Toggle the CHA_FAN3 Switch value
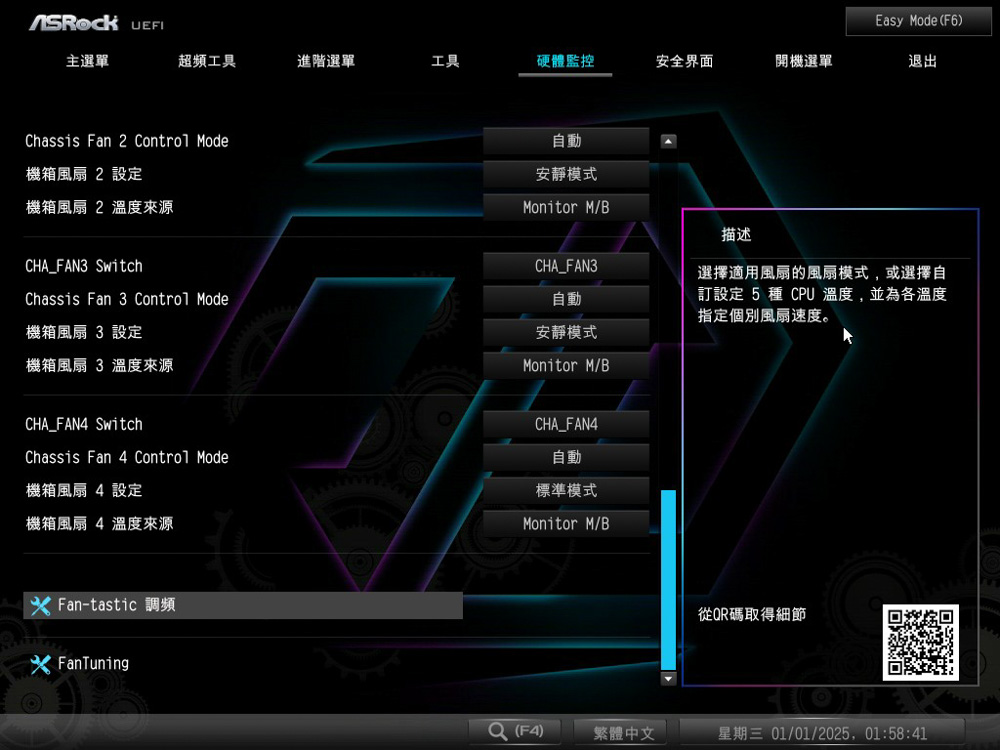Screen dimensions: 1000x750 pyautogui.click(x=566, y=267)
